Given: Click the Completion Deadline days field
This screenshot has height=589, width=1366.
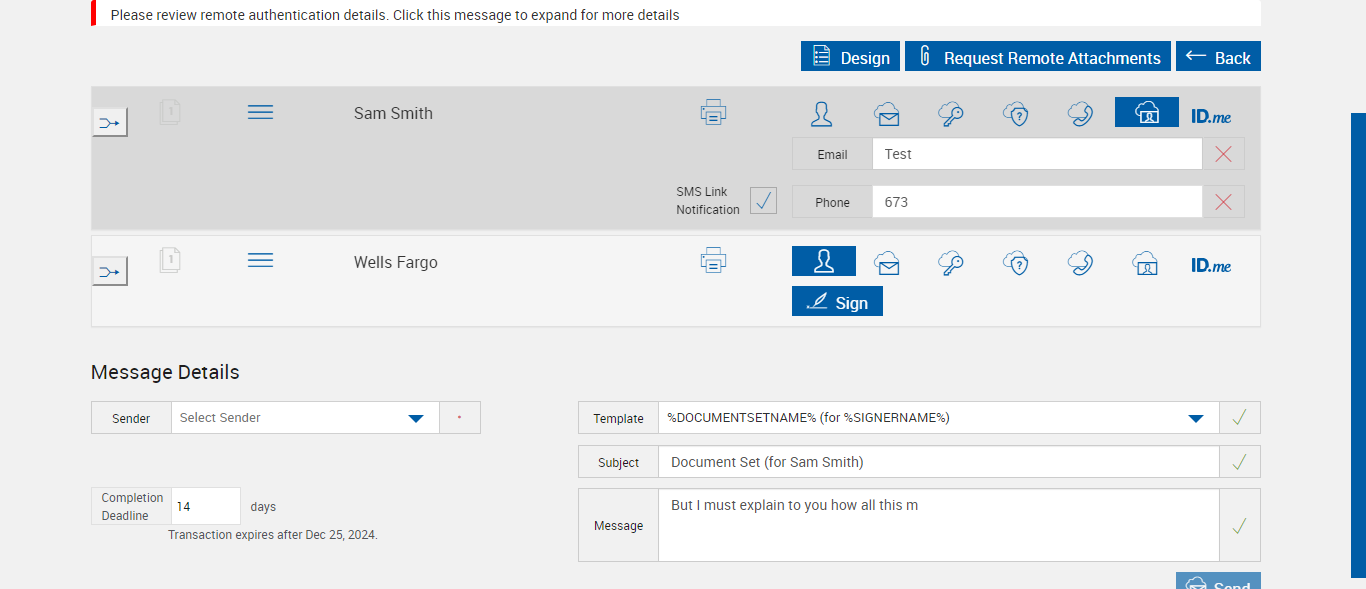Looking at the screenshot, I should (205, 506).
